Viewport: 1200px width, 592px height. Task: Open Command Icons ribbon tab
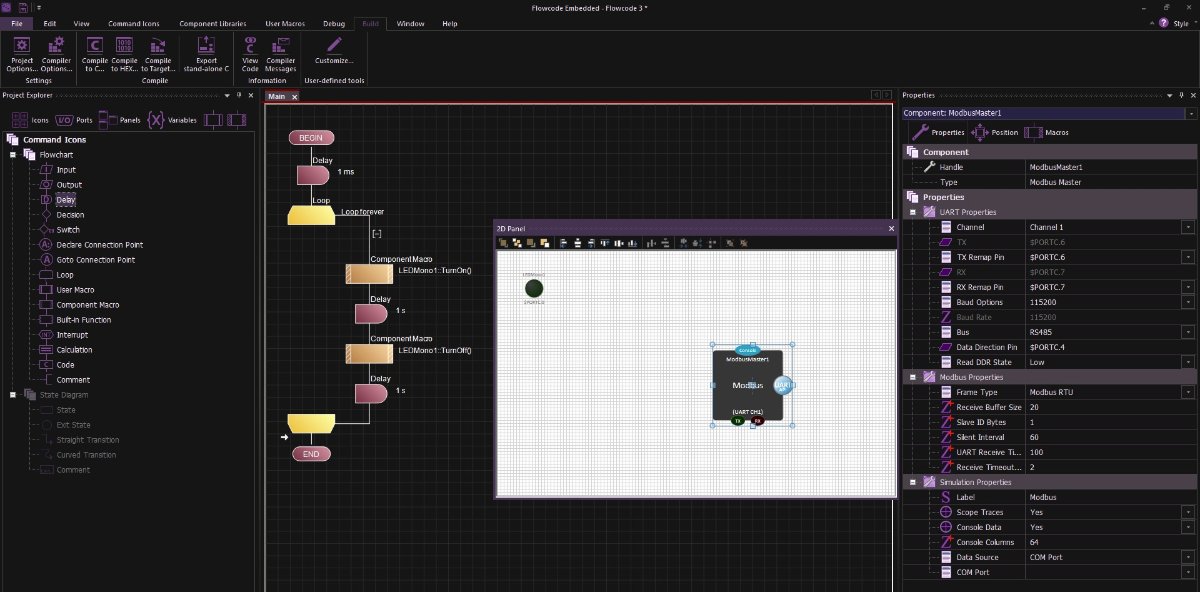[x=134, y=23]
